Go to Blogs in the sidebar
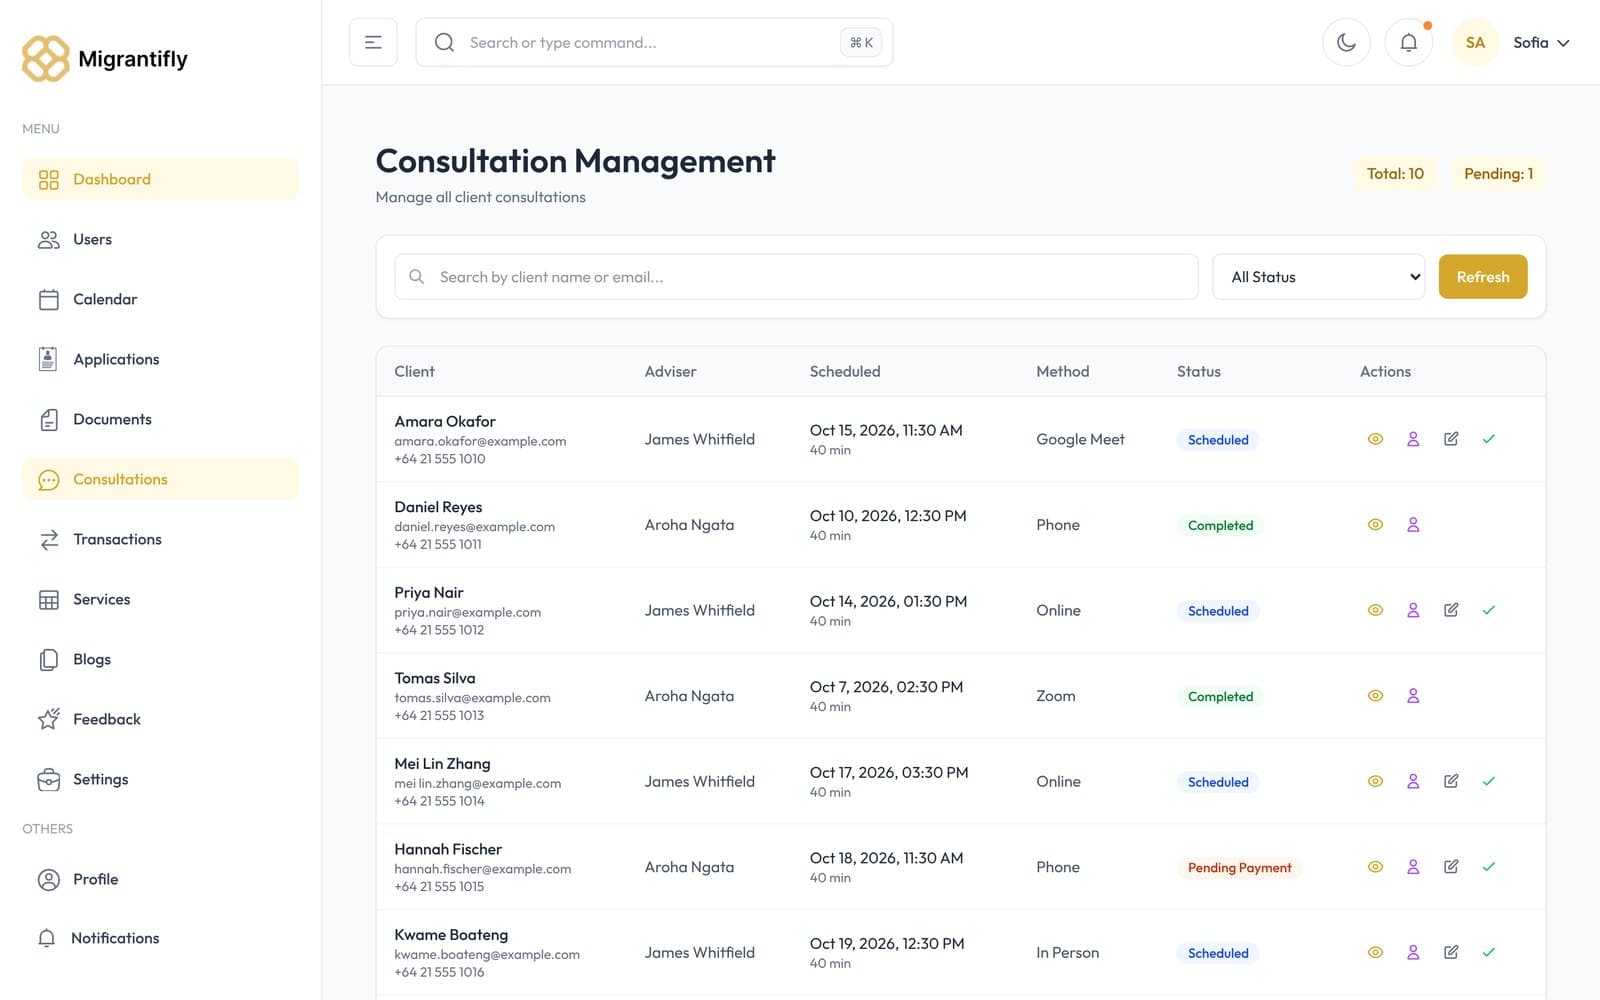This screenshot has height=1000, width=1600. (x=160, y=659)
